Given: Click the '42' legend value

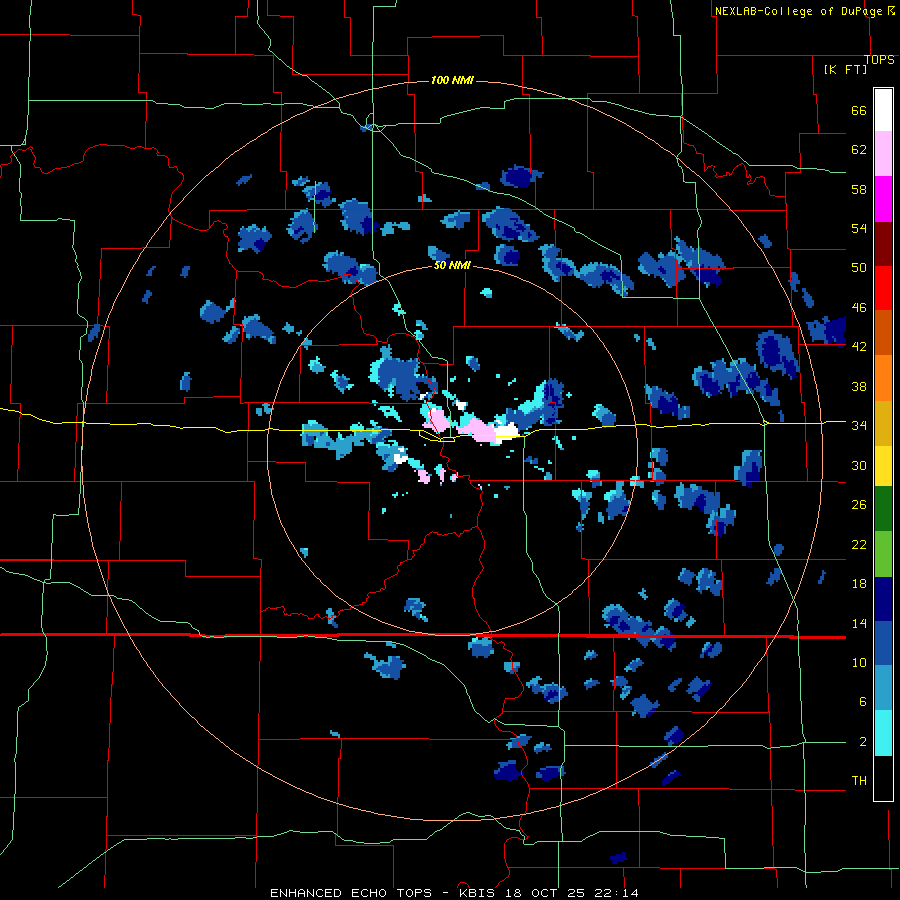Looking at the screenshot, I should pos(859,346).
